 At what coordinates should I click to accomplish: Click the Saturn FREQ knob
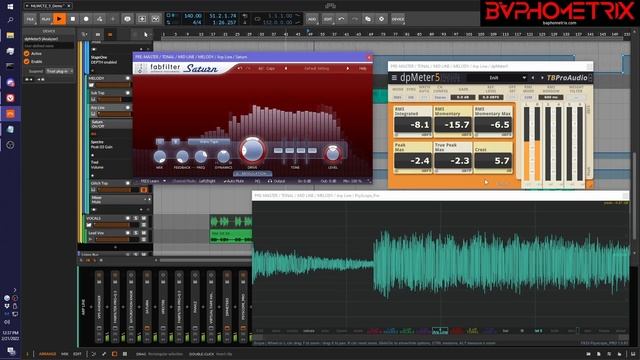[x=201, y=156]
